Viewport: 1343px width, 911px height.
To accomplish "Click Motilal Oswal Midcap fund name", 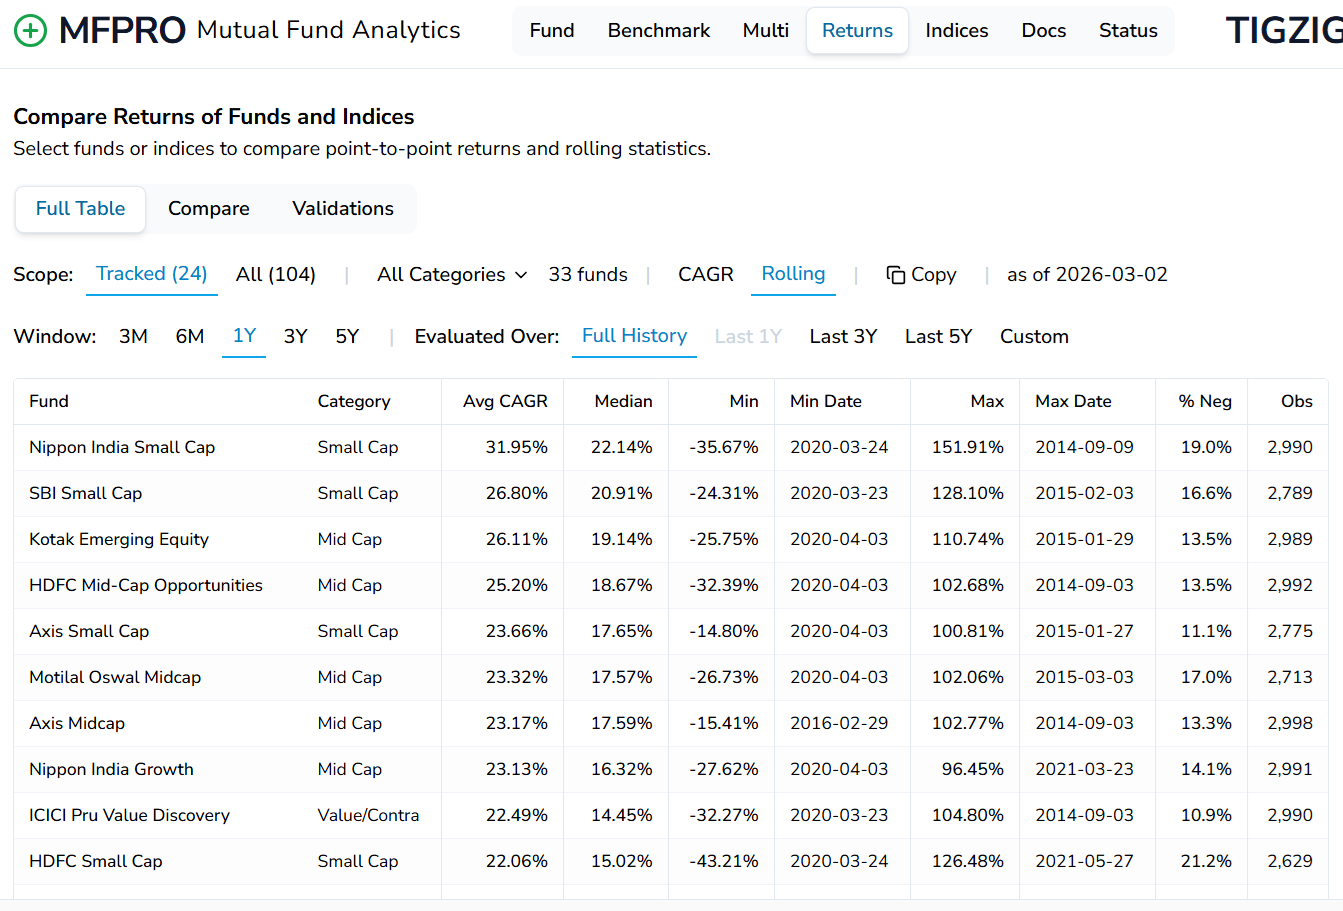I will point(115,678).
